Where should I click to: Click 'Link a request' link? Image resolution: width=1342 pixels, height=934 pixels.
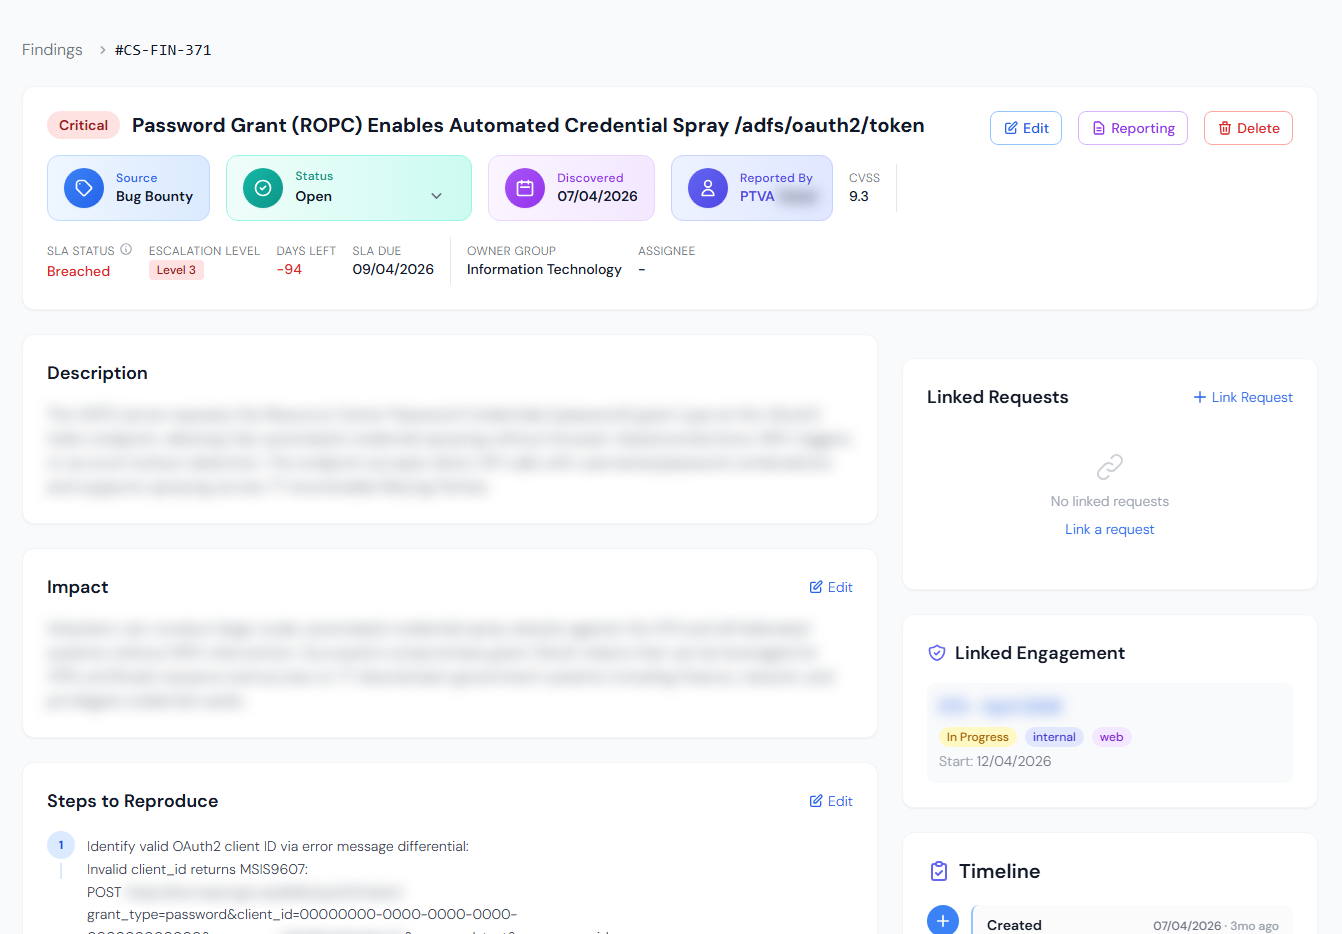[1110, 529]
